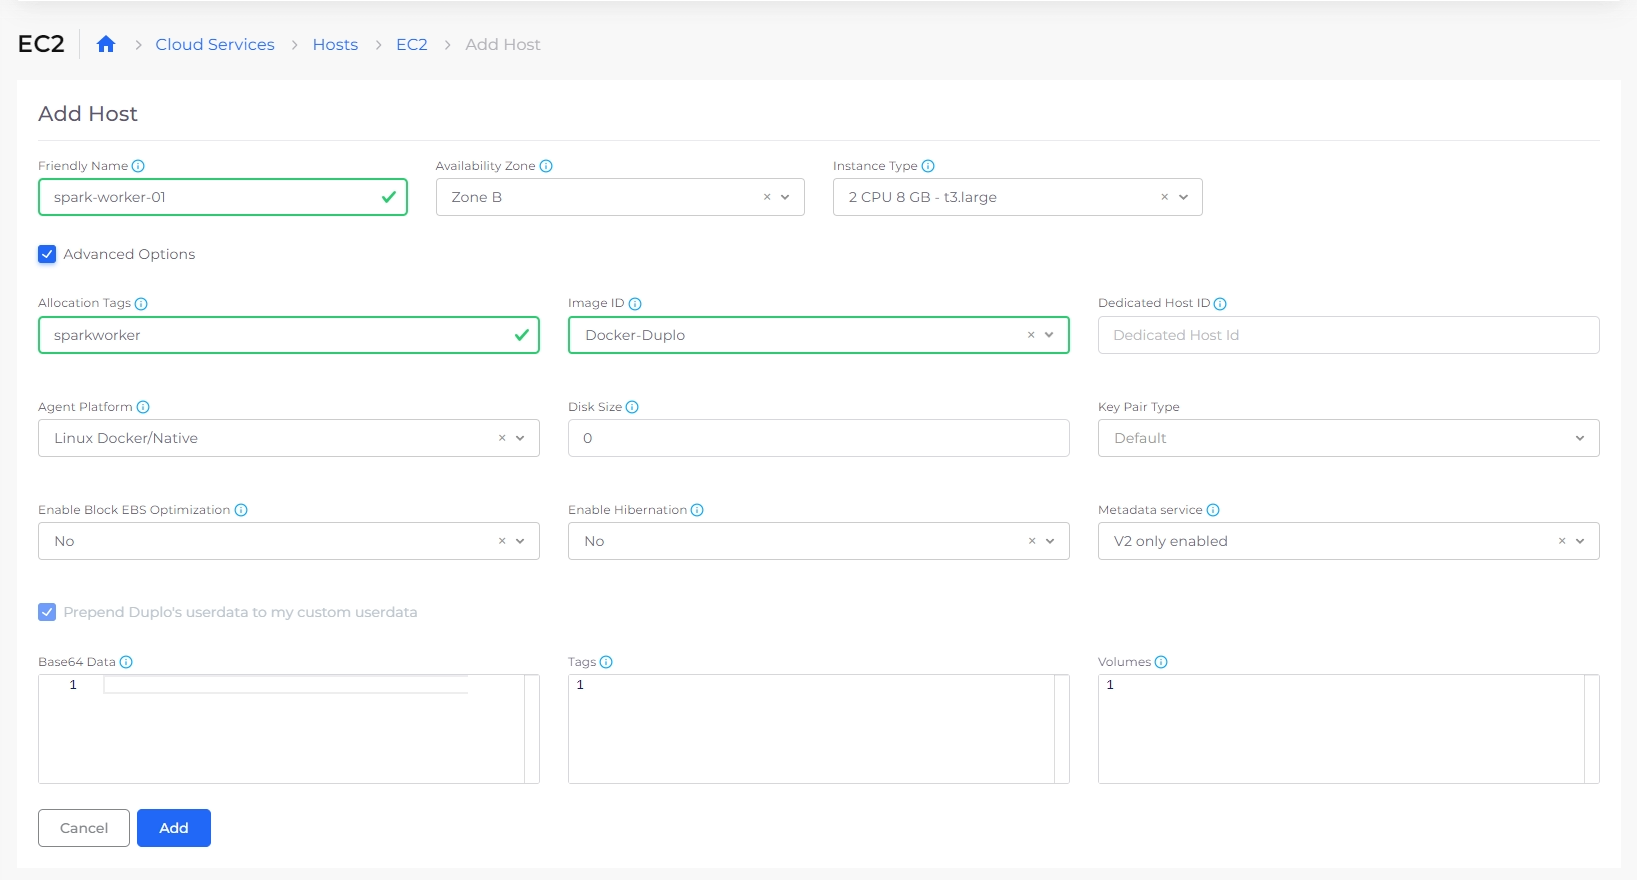This screenshot has width=1637, height=880.
Task: Clear the Agent Platform selection with x
Action: point(502,438)
